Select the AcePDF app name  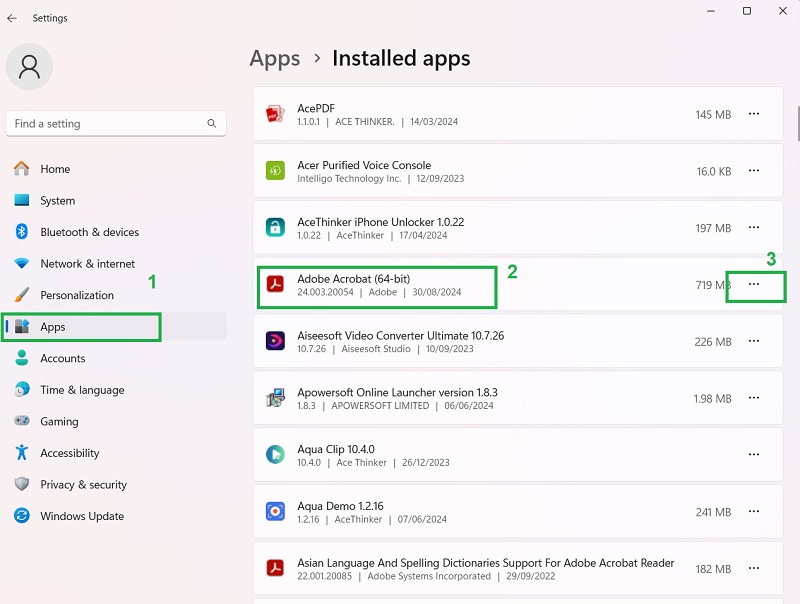coord(316,109)
